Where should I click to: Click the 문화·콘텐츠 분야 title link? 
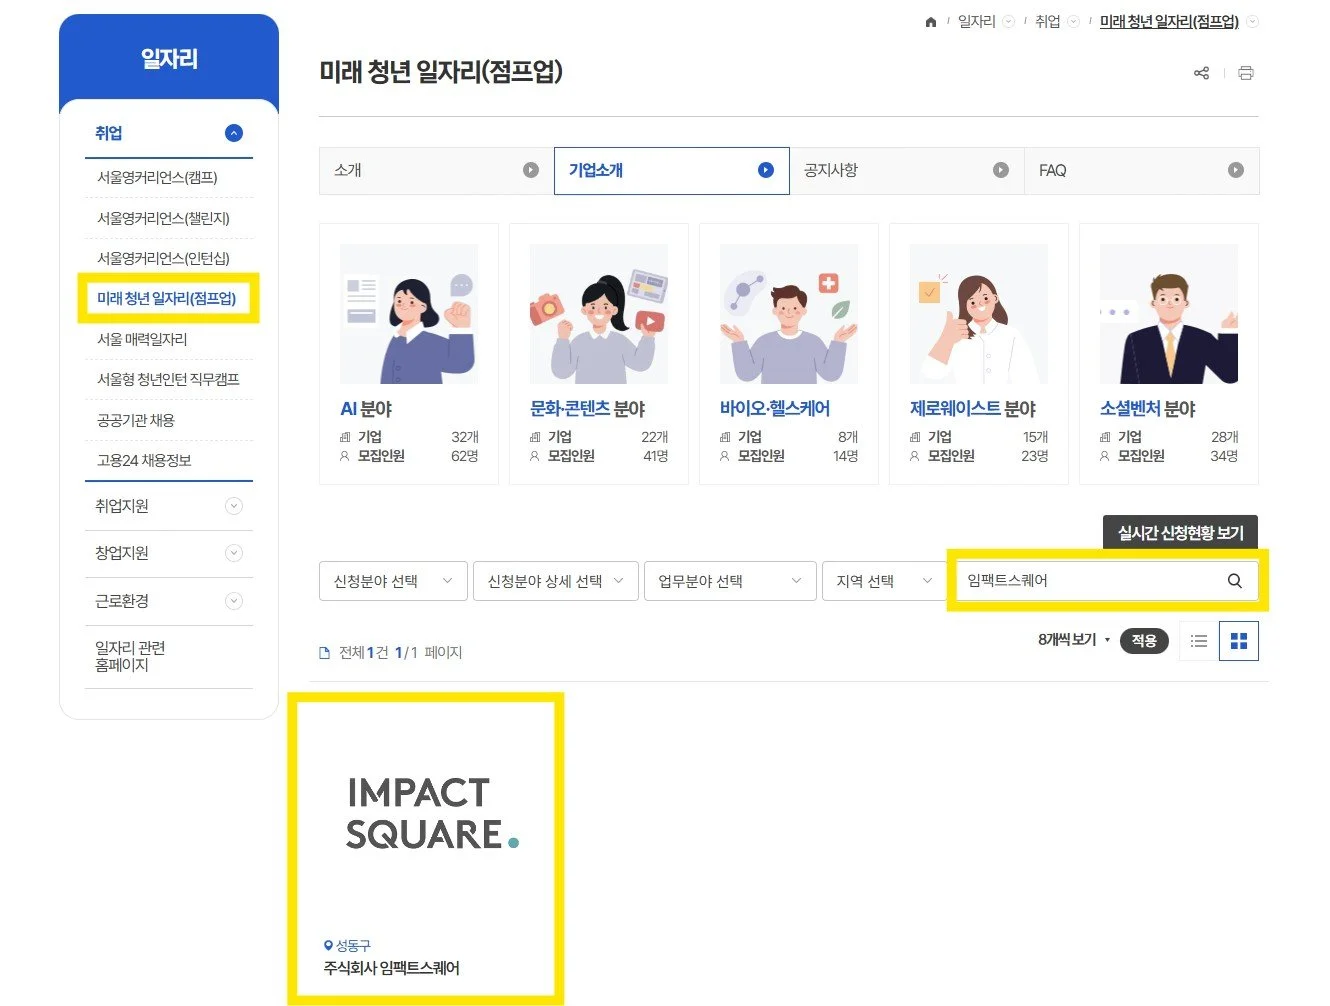(x=588, y=409)
